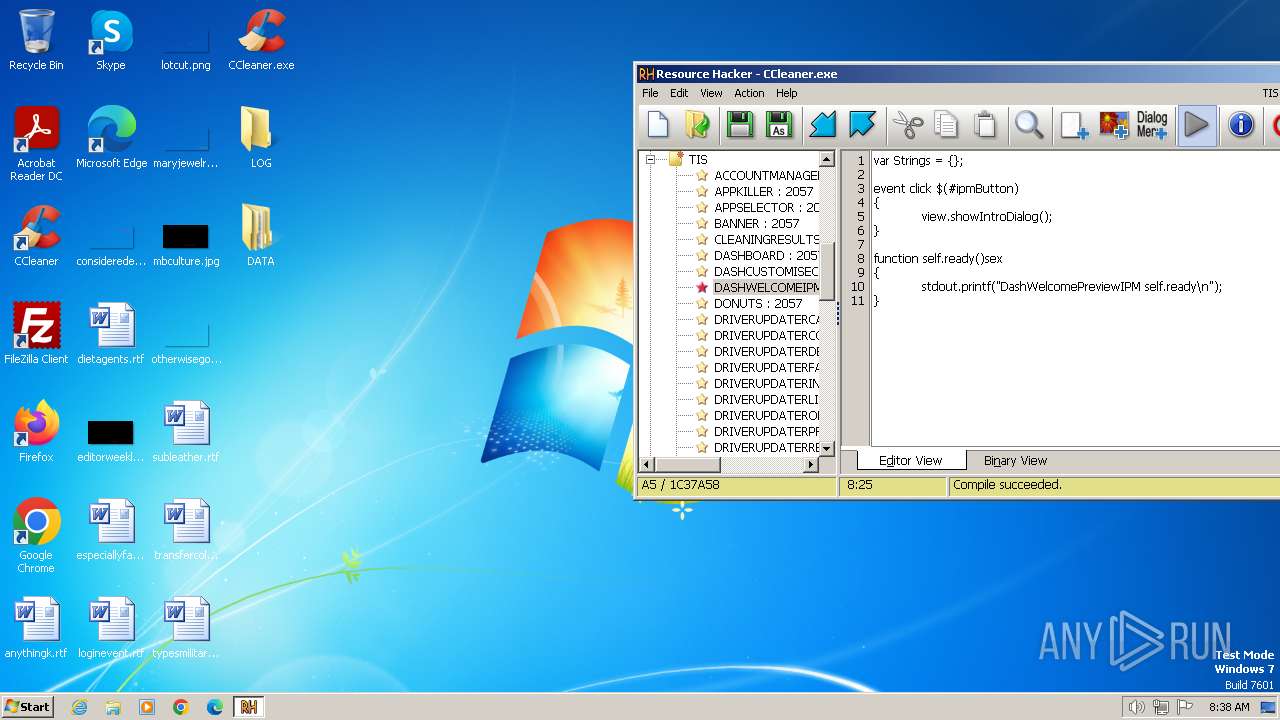
Task: Select the FileZilla Client desktop icon
Action: [36, 334]
